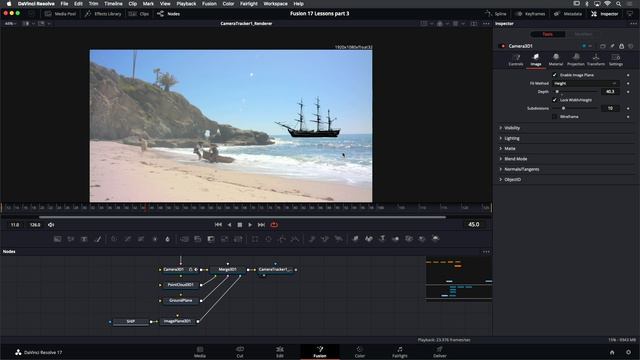Add a Paint tool from toolbar
Screen dimensions: 640x360
point(98,239)
